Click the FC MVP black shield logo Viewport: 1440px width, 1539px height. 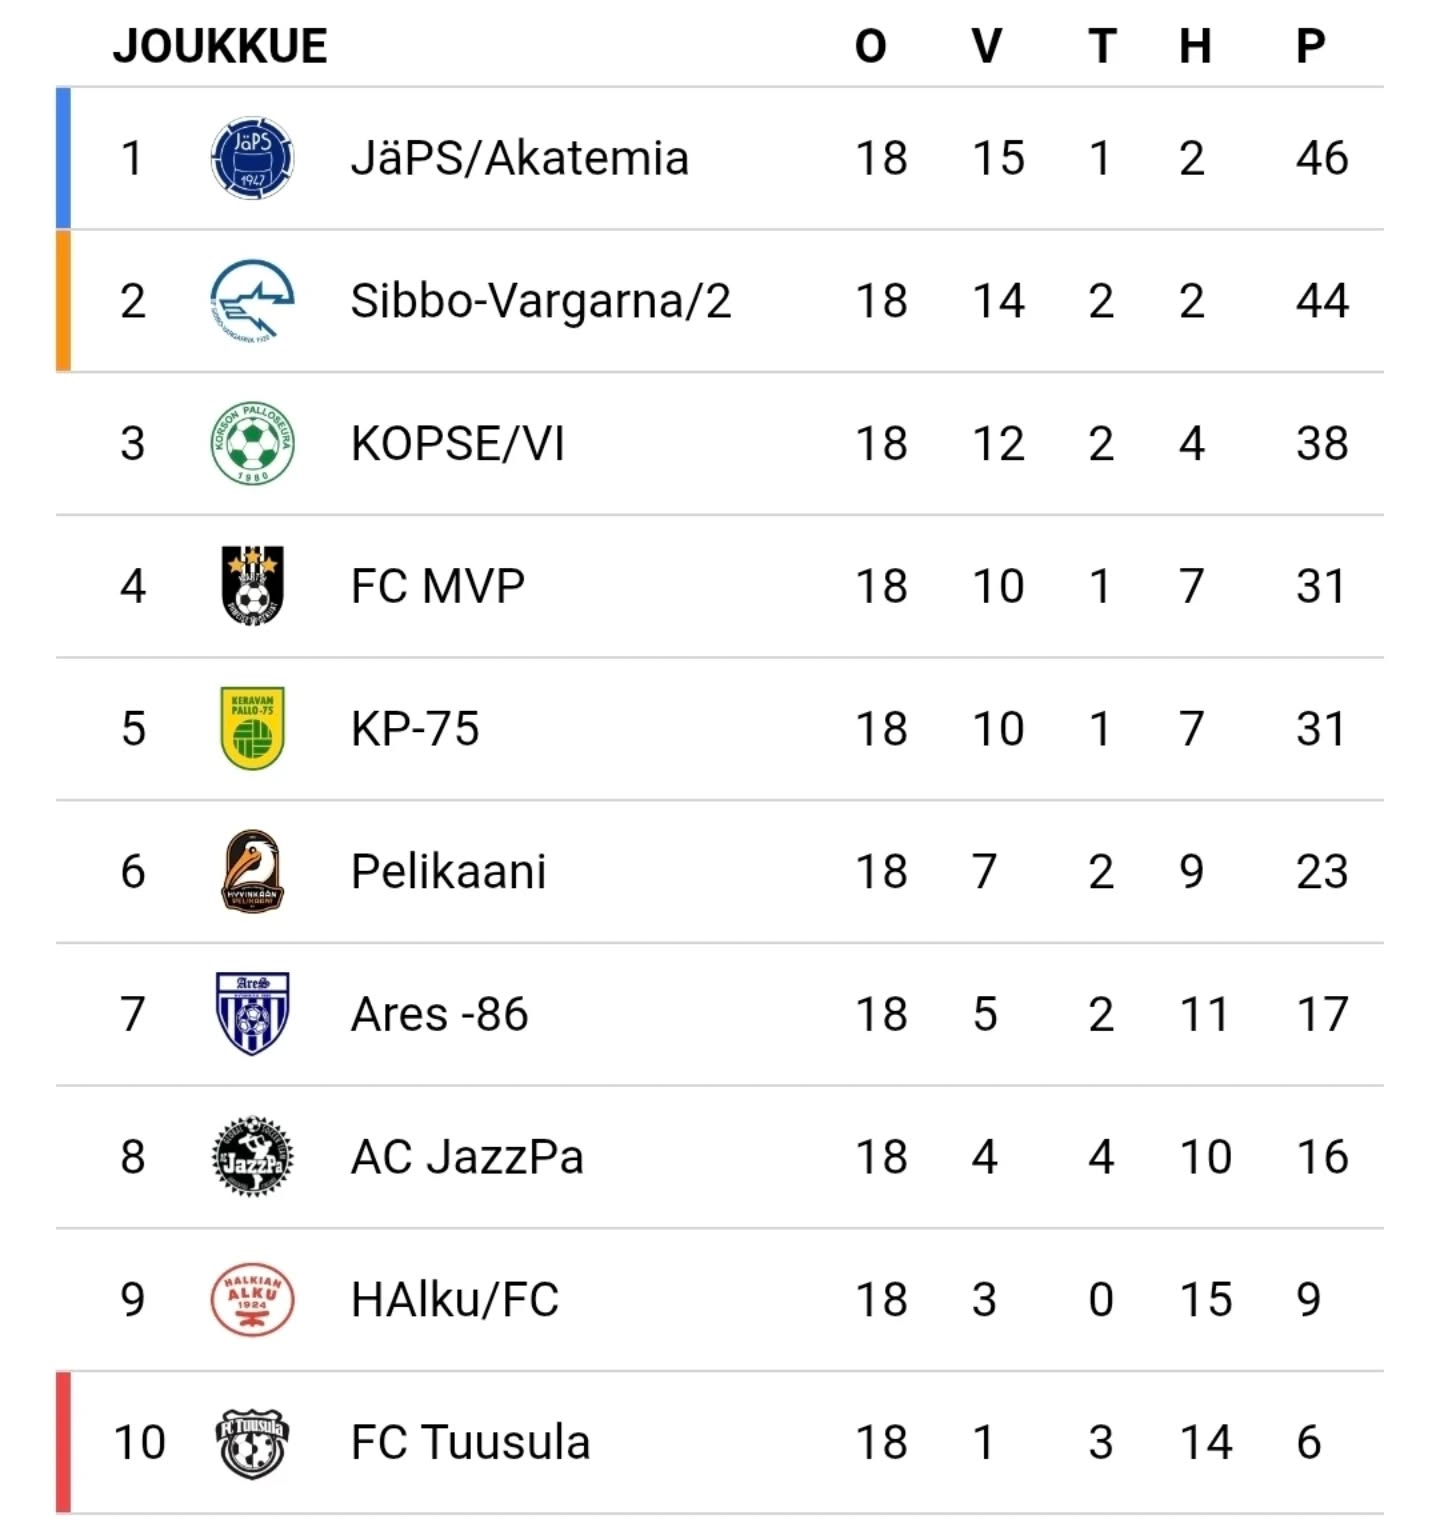click(x=252, y=585)
